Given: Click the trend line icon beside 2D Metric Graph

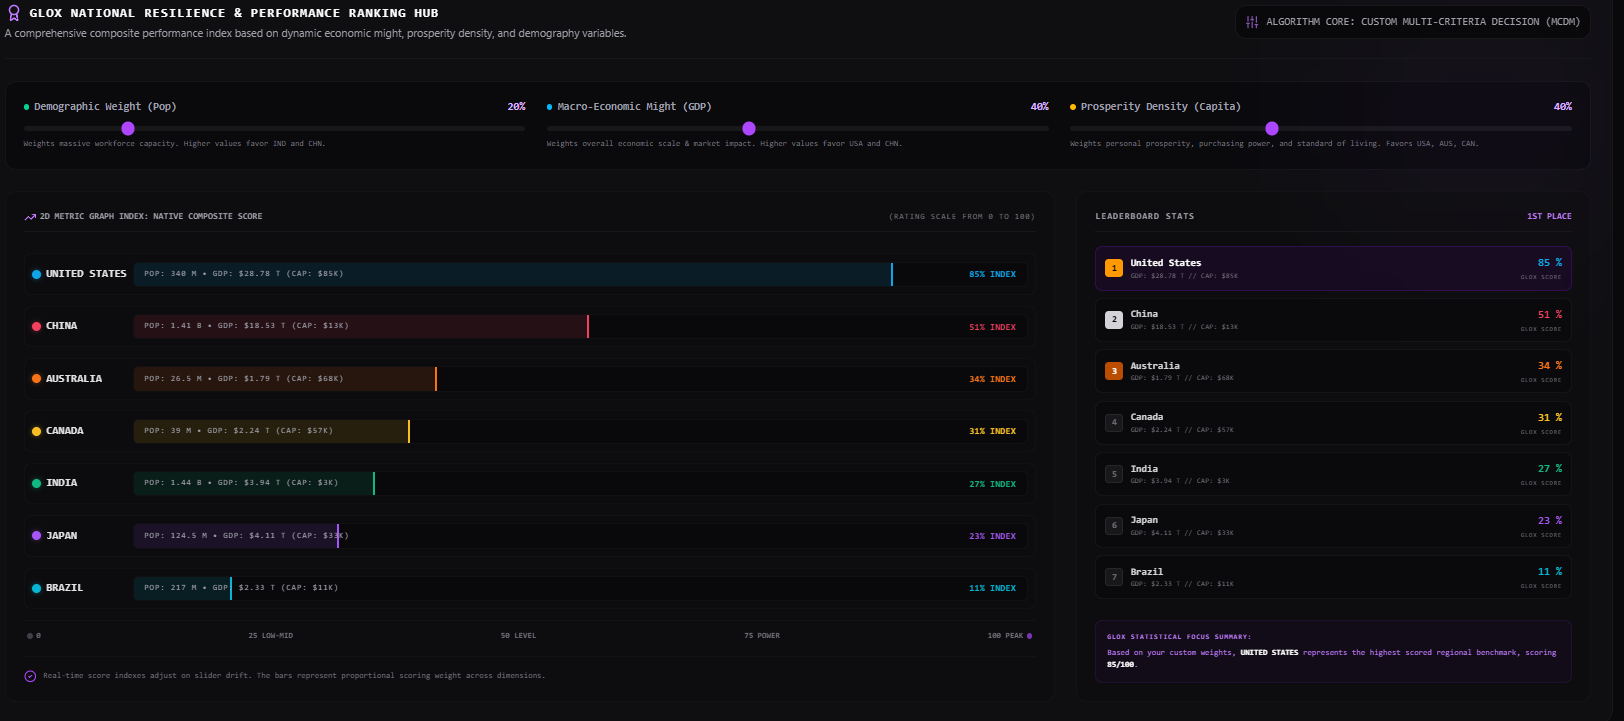Looking at the screenshot, I should (x=30, y=216).
